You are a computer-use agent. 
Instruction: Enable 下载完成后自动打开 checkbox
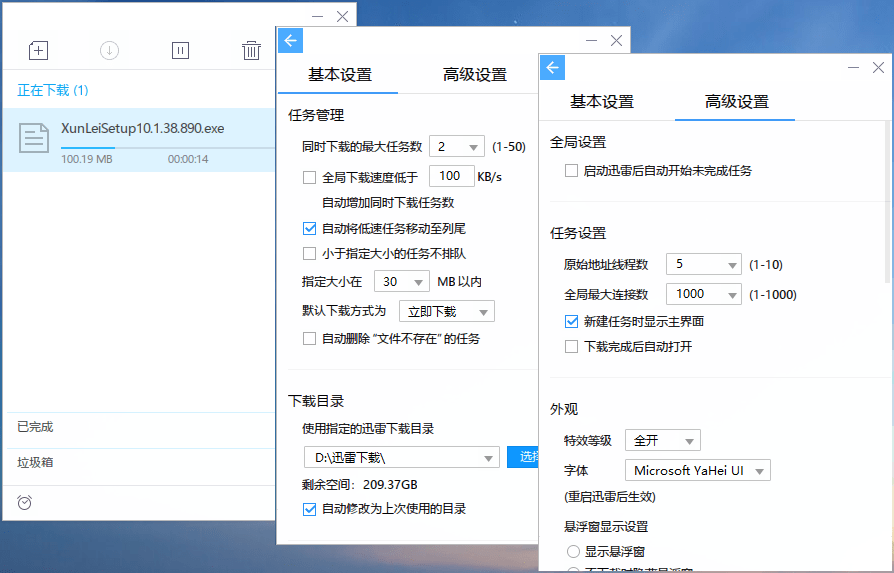tap(571, 347)
